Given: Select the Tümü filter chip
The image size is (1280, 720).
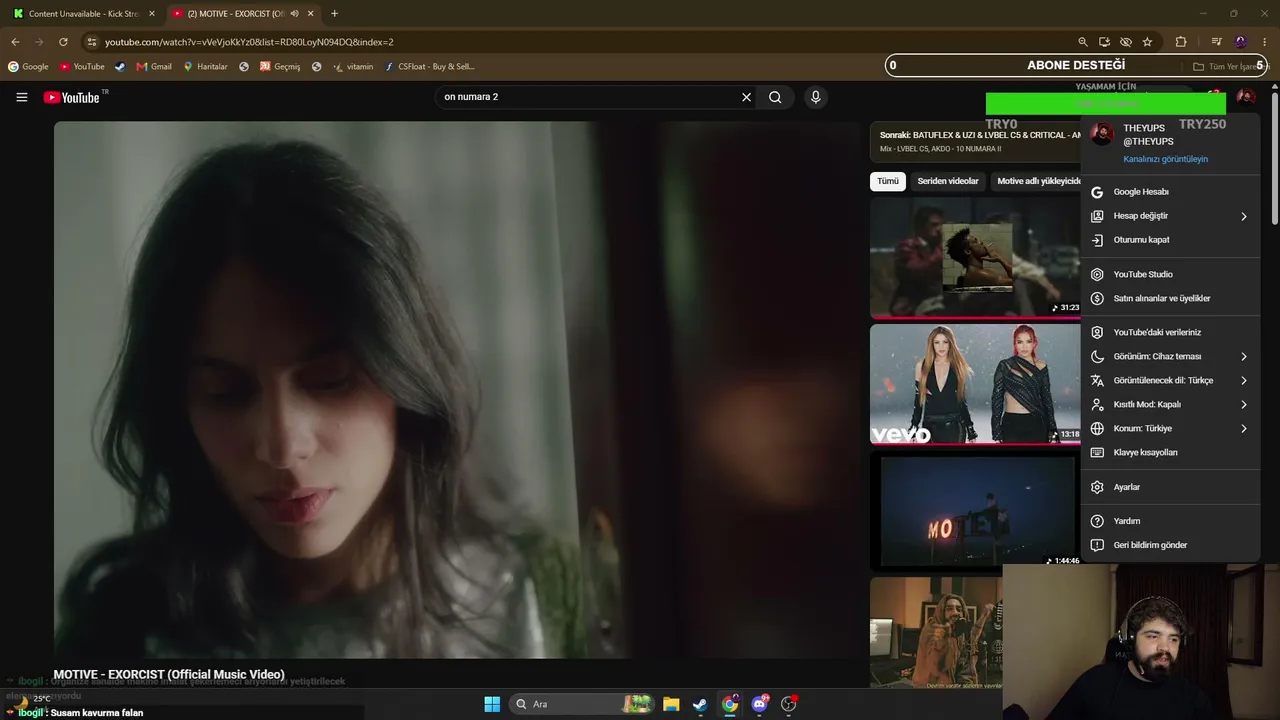Looking at the screenshot, I should pyautogui.click(x=888, y=181).
